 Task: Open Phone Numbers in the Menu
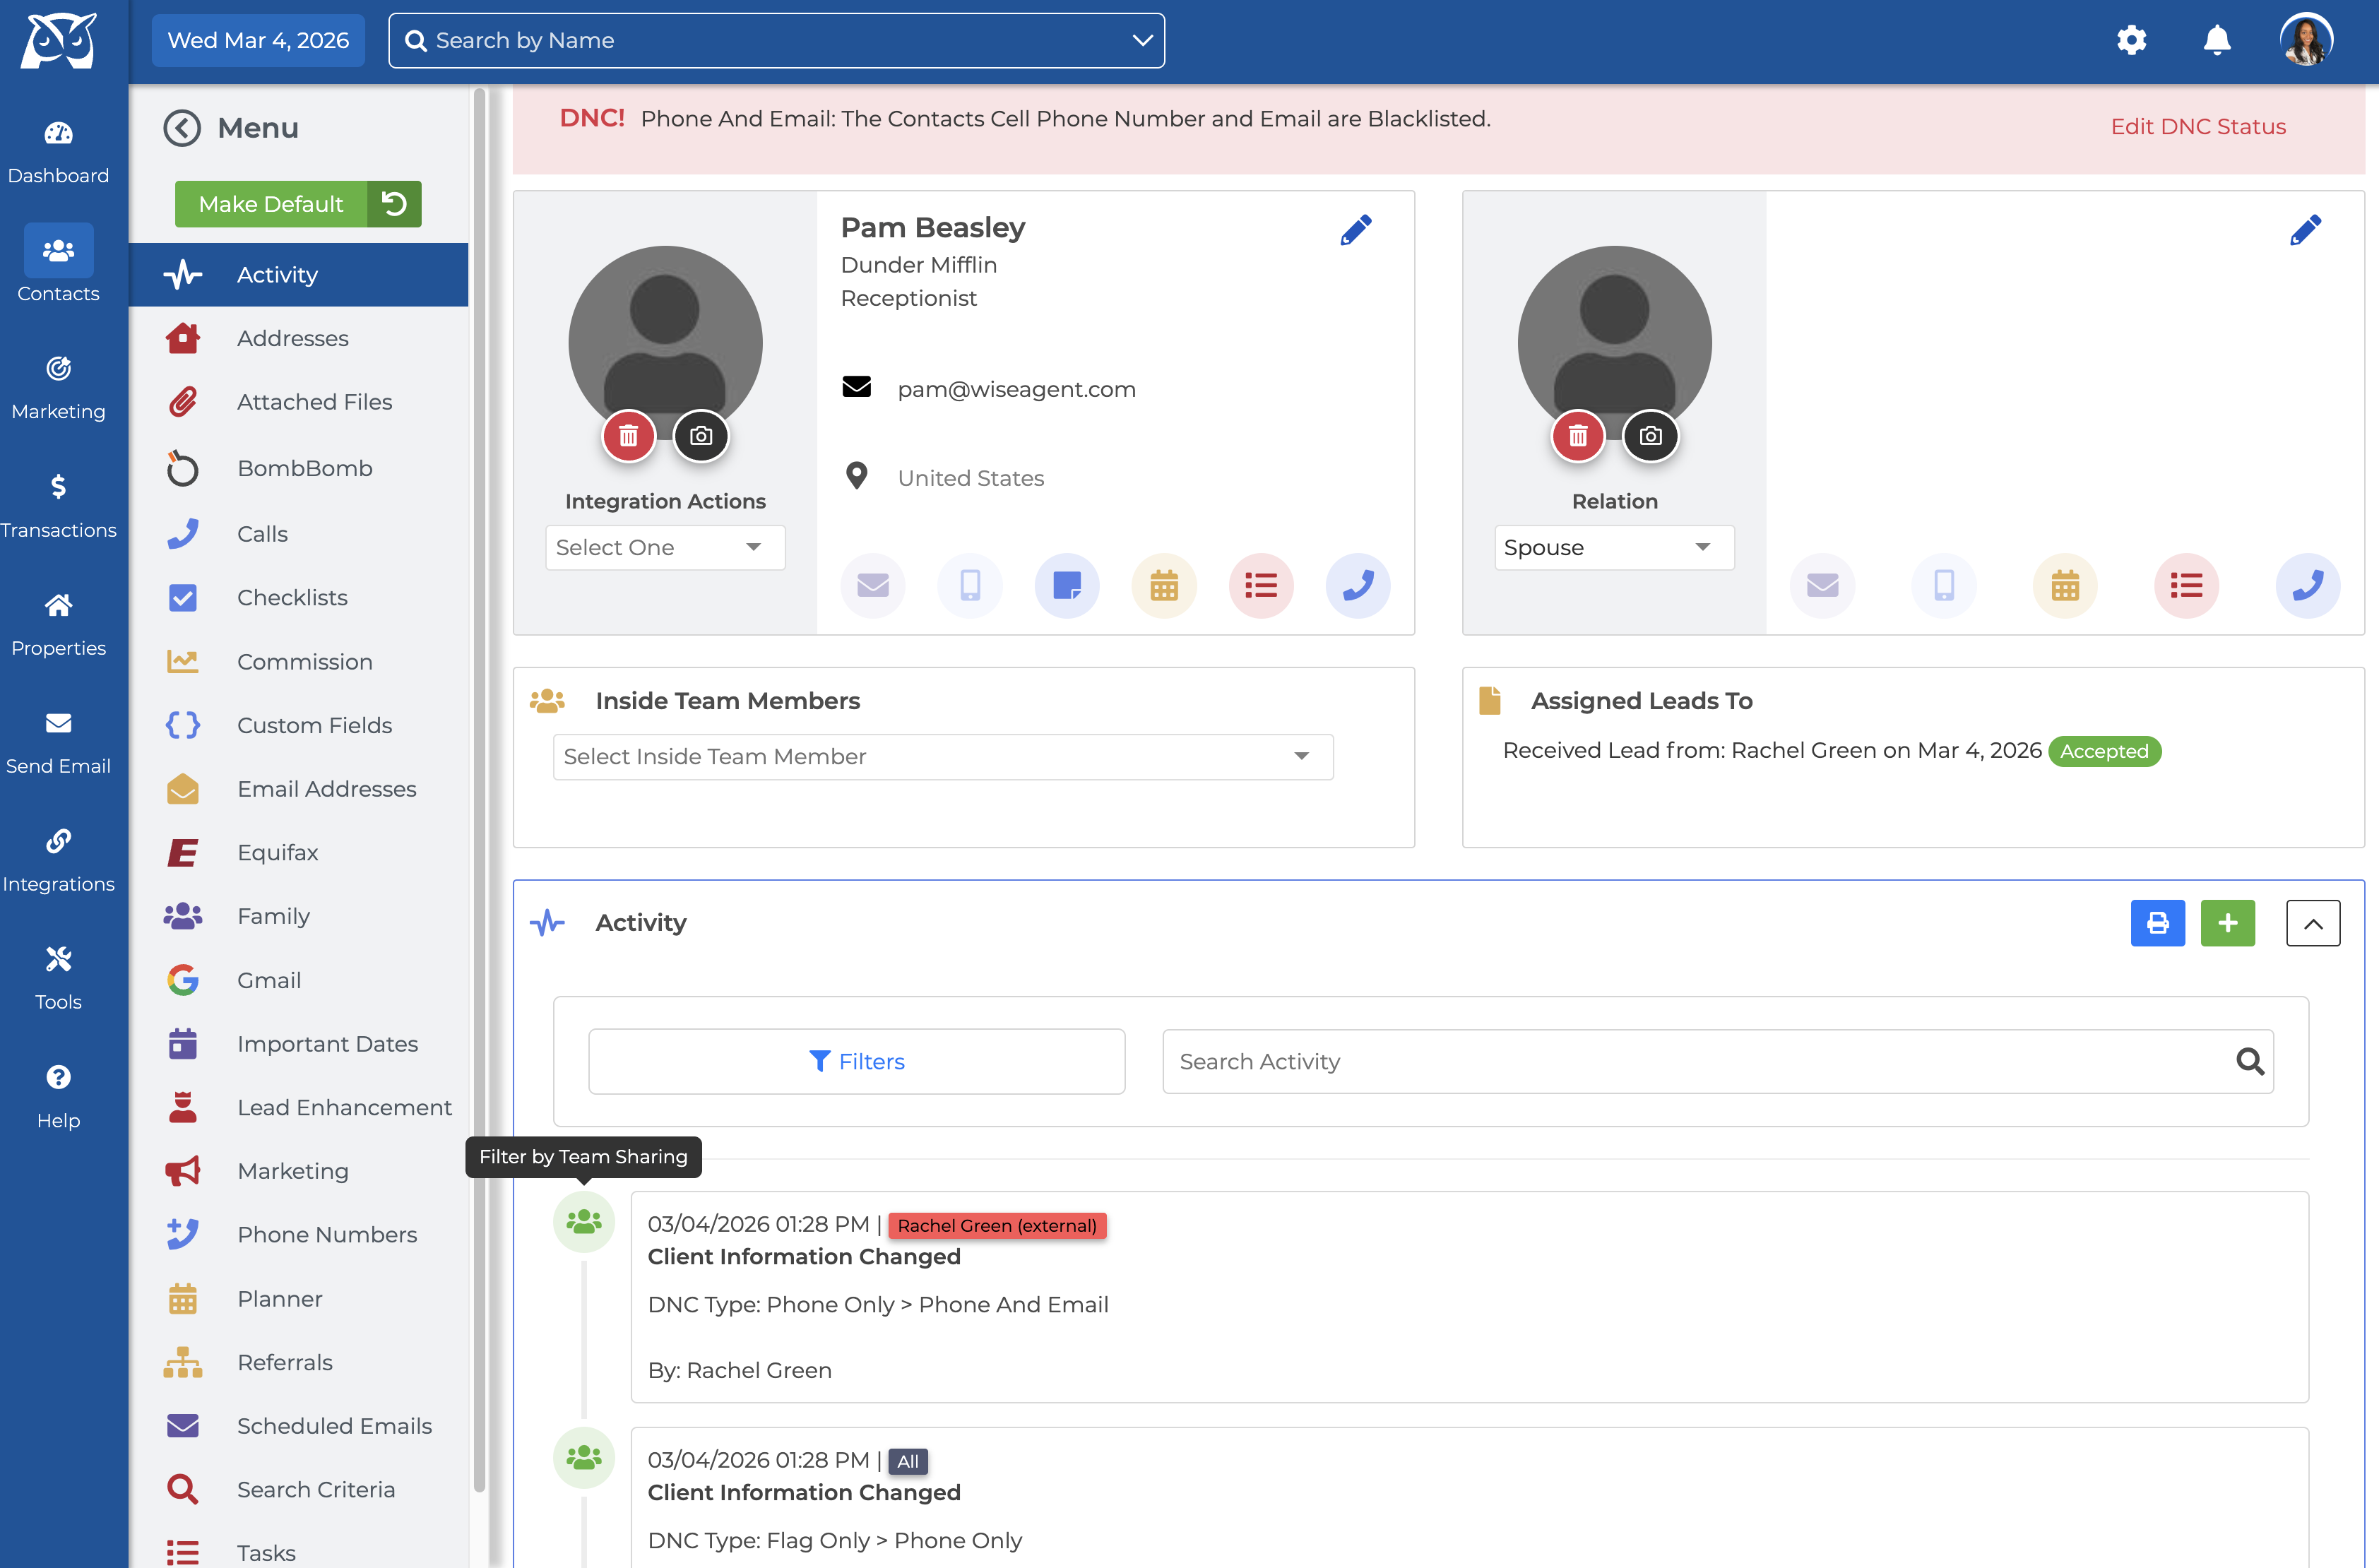click(x=299, y=1235)
